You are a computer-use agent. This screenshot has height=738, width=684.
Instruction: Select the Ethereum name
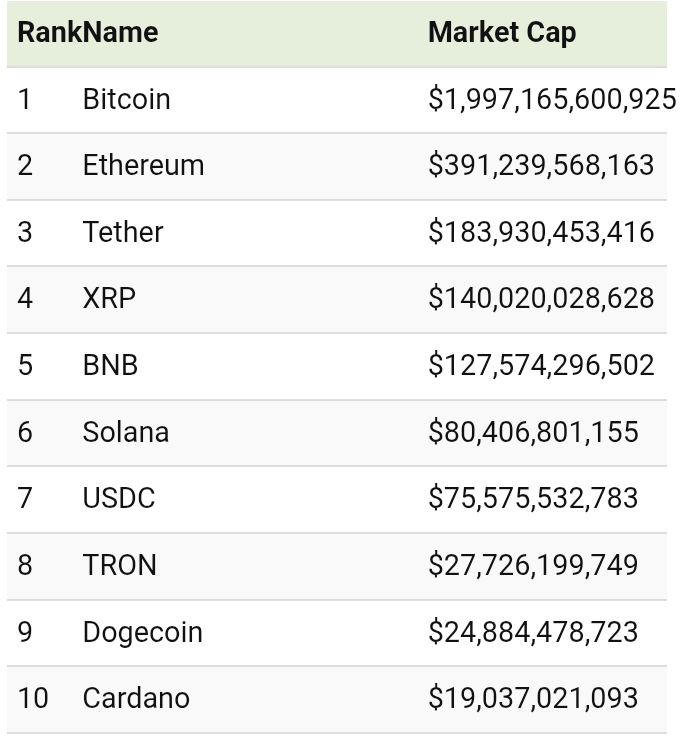[x=143, y=165]
